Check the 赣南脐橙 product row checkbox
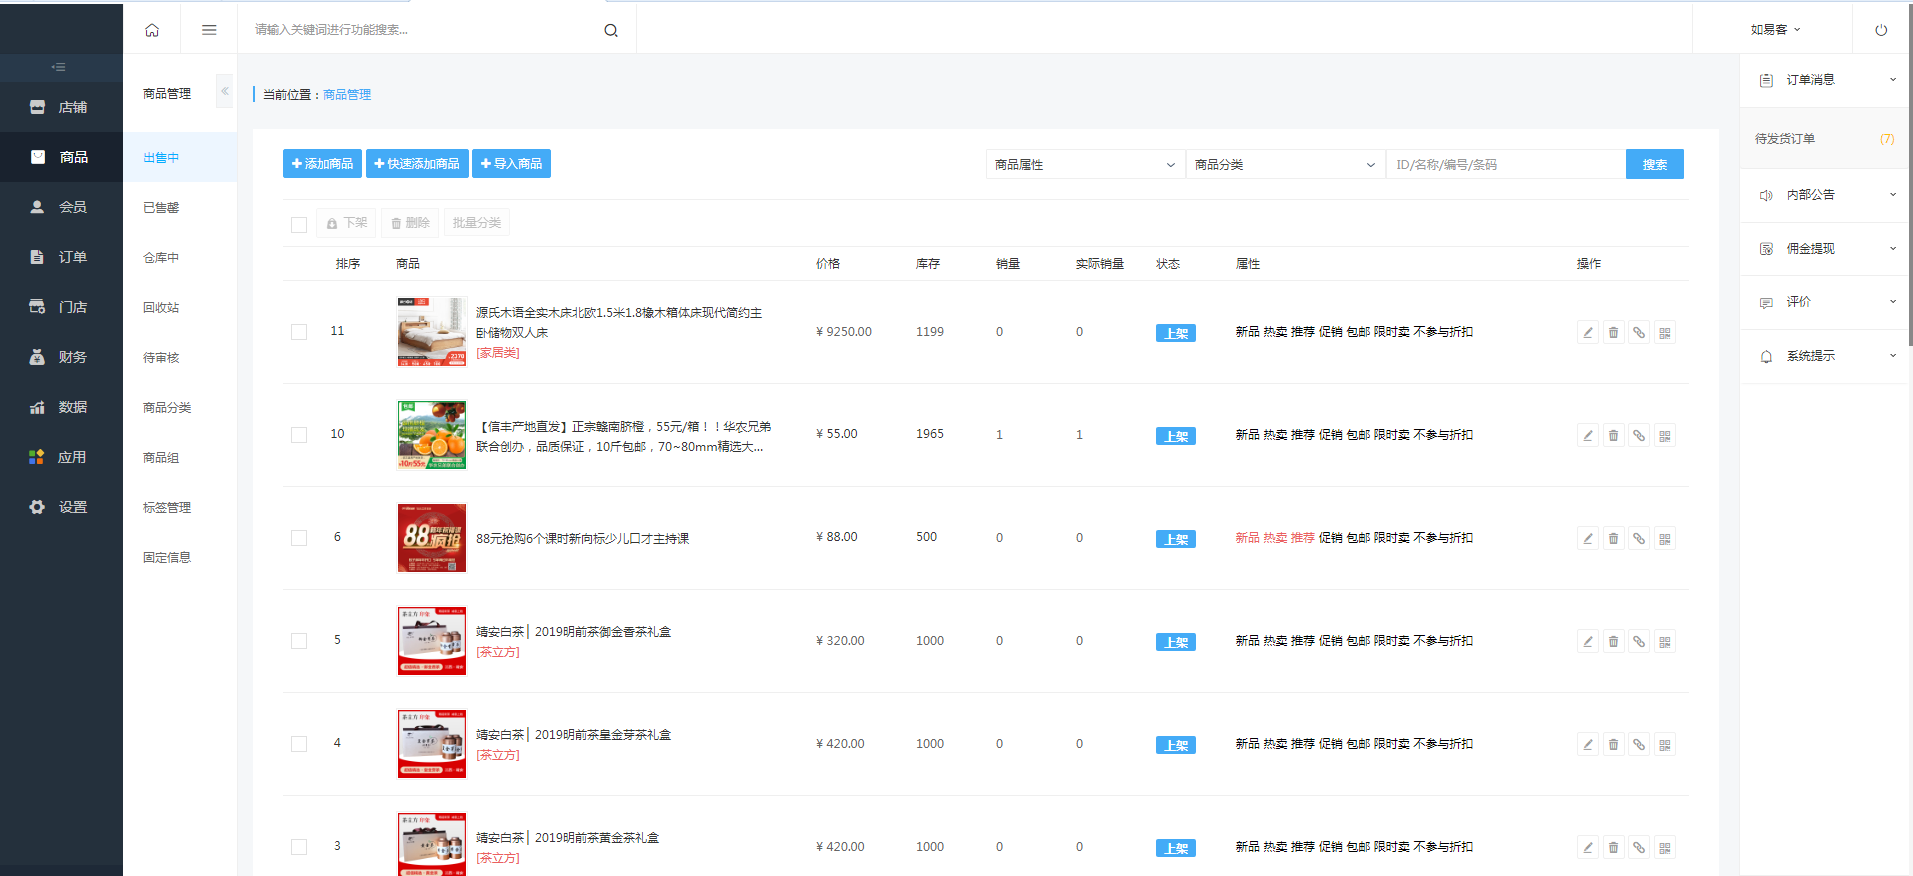 coord(299,435)
